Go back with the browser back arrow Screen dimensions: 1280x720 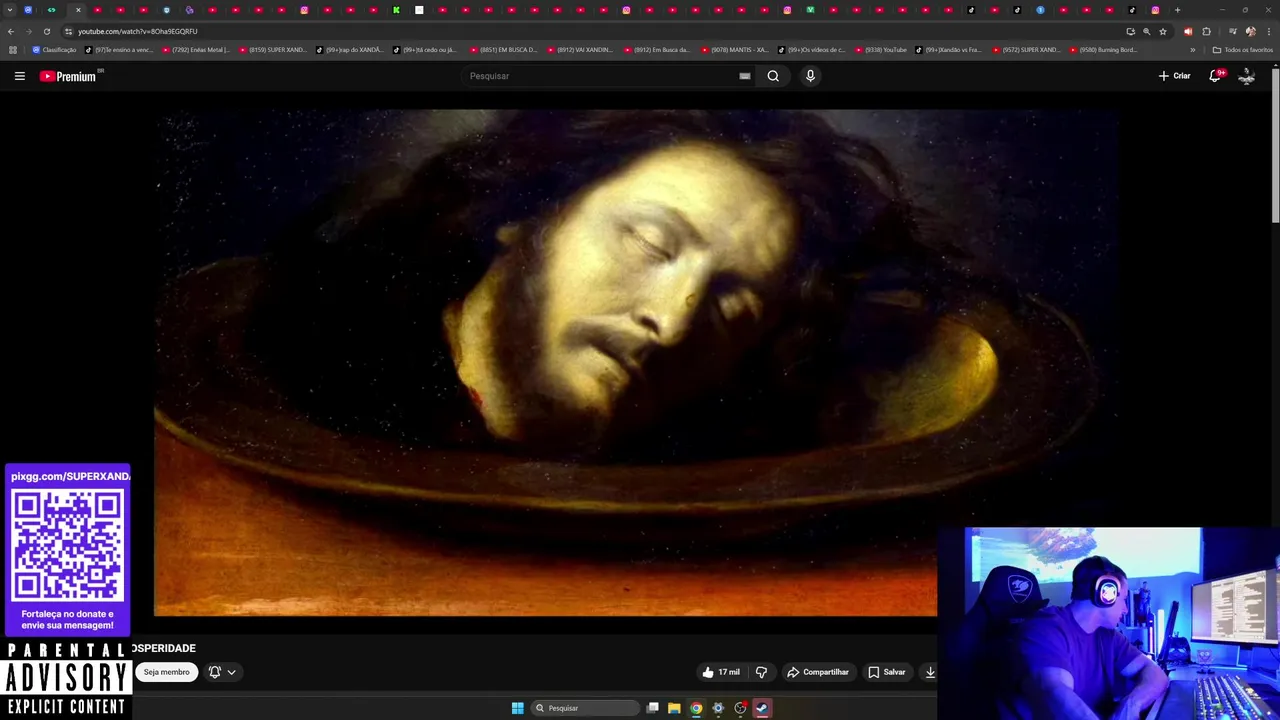coord(11,31)
